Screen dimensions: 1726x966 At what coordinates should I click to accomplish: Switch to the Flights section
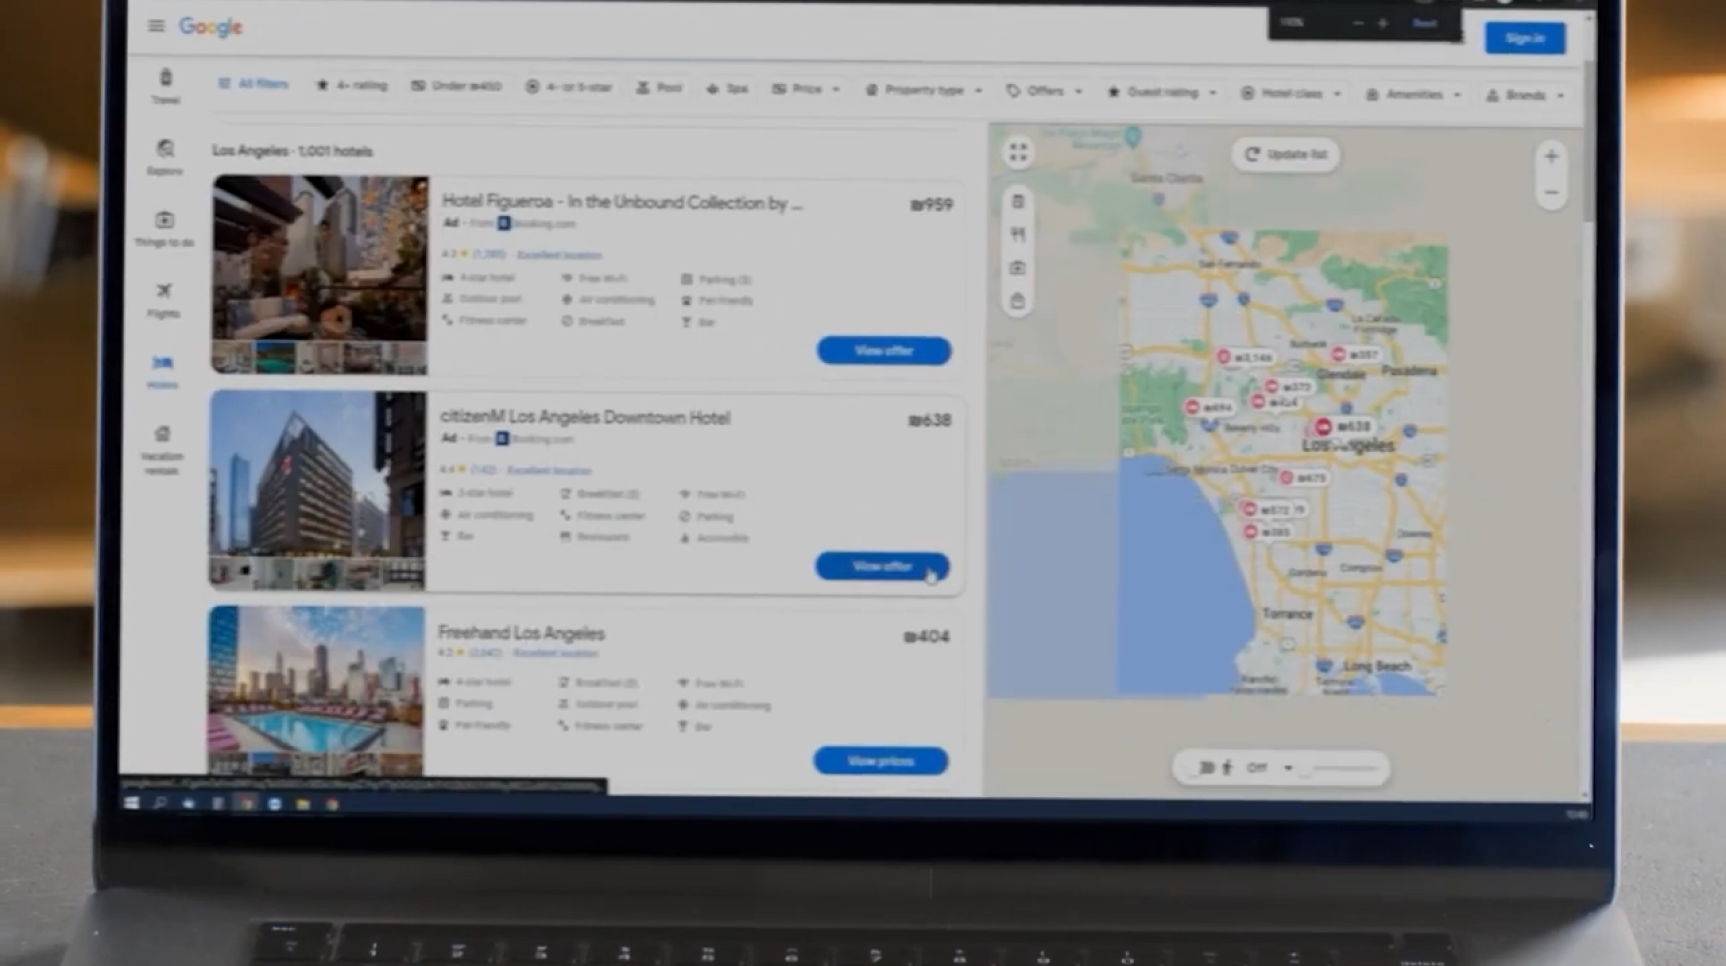(x=164, y=298)
